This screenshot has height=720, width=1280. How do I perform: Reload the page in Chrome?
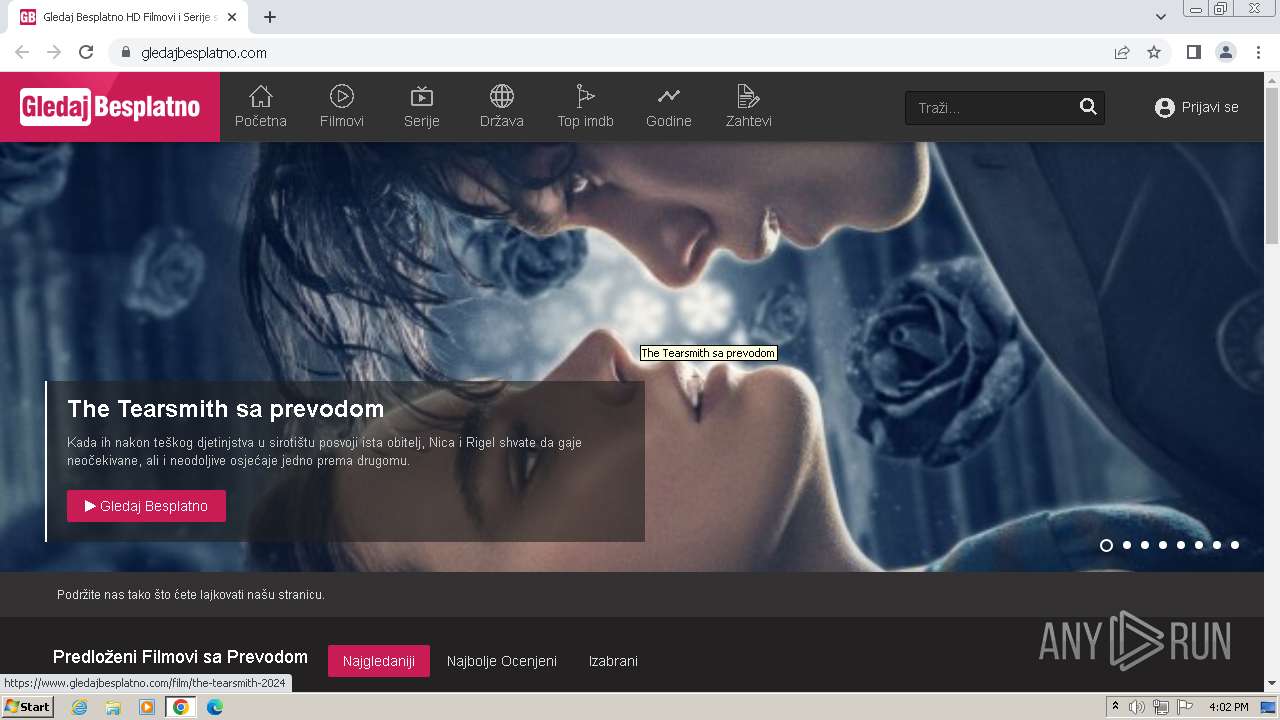point(86,52)
